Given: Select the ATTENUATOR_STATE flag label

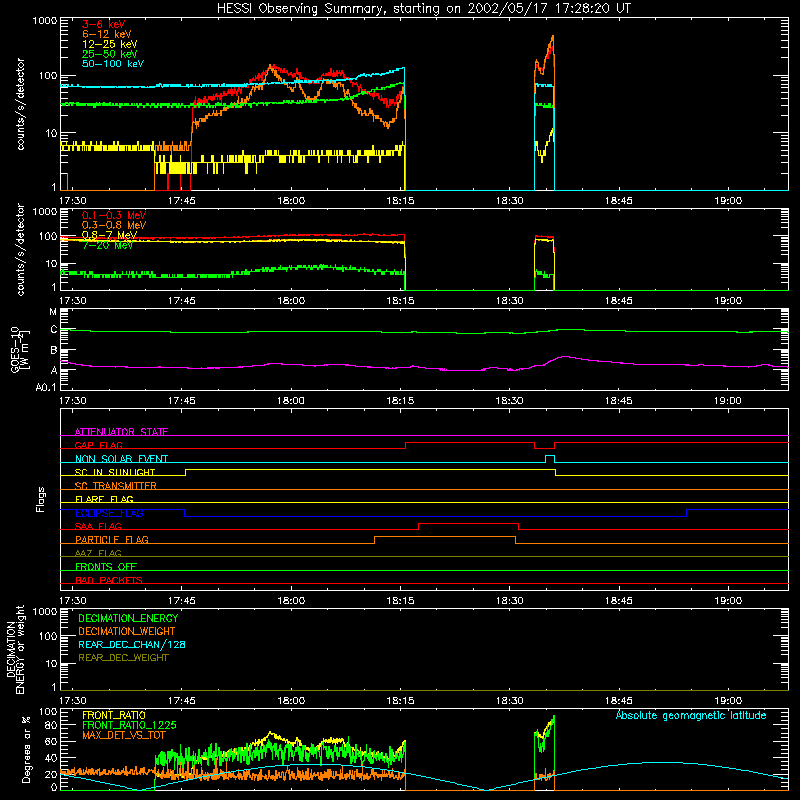Looking at the screenshot, I should [121, 432].
